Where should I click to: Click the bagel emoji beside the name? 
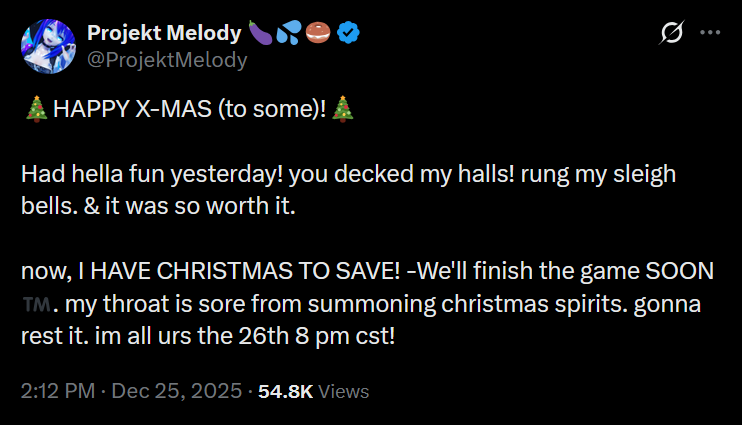[318, 33]
